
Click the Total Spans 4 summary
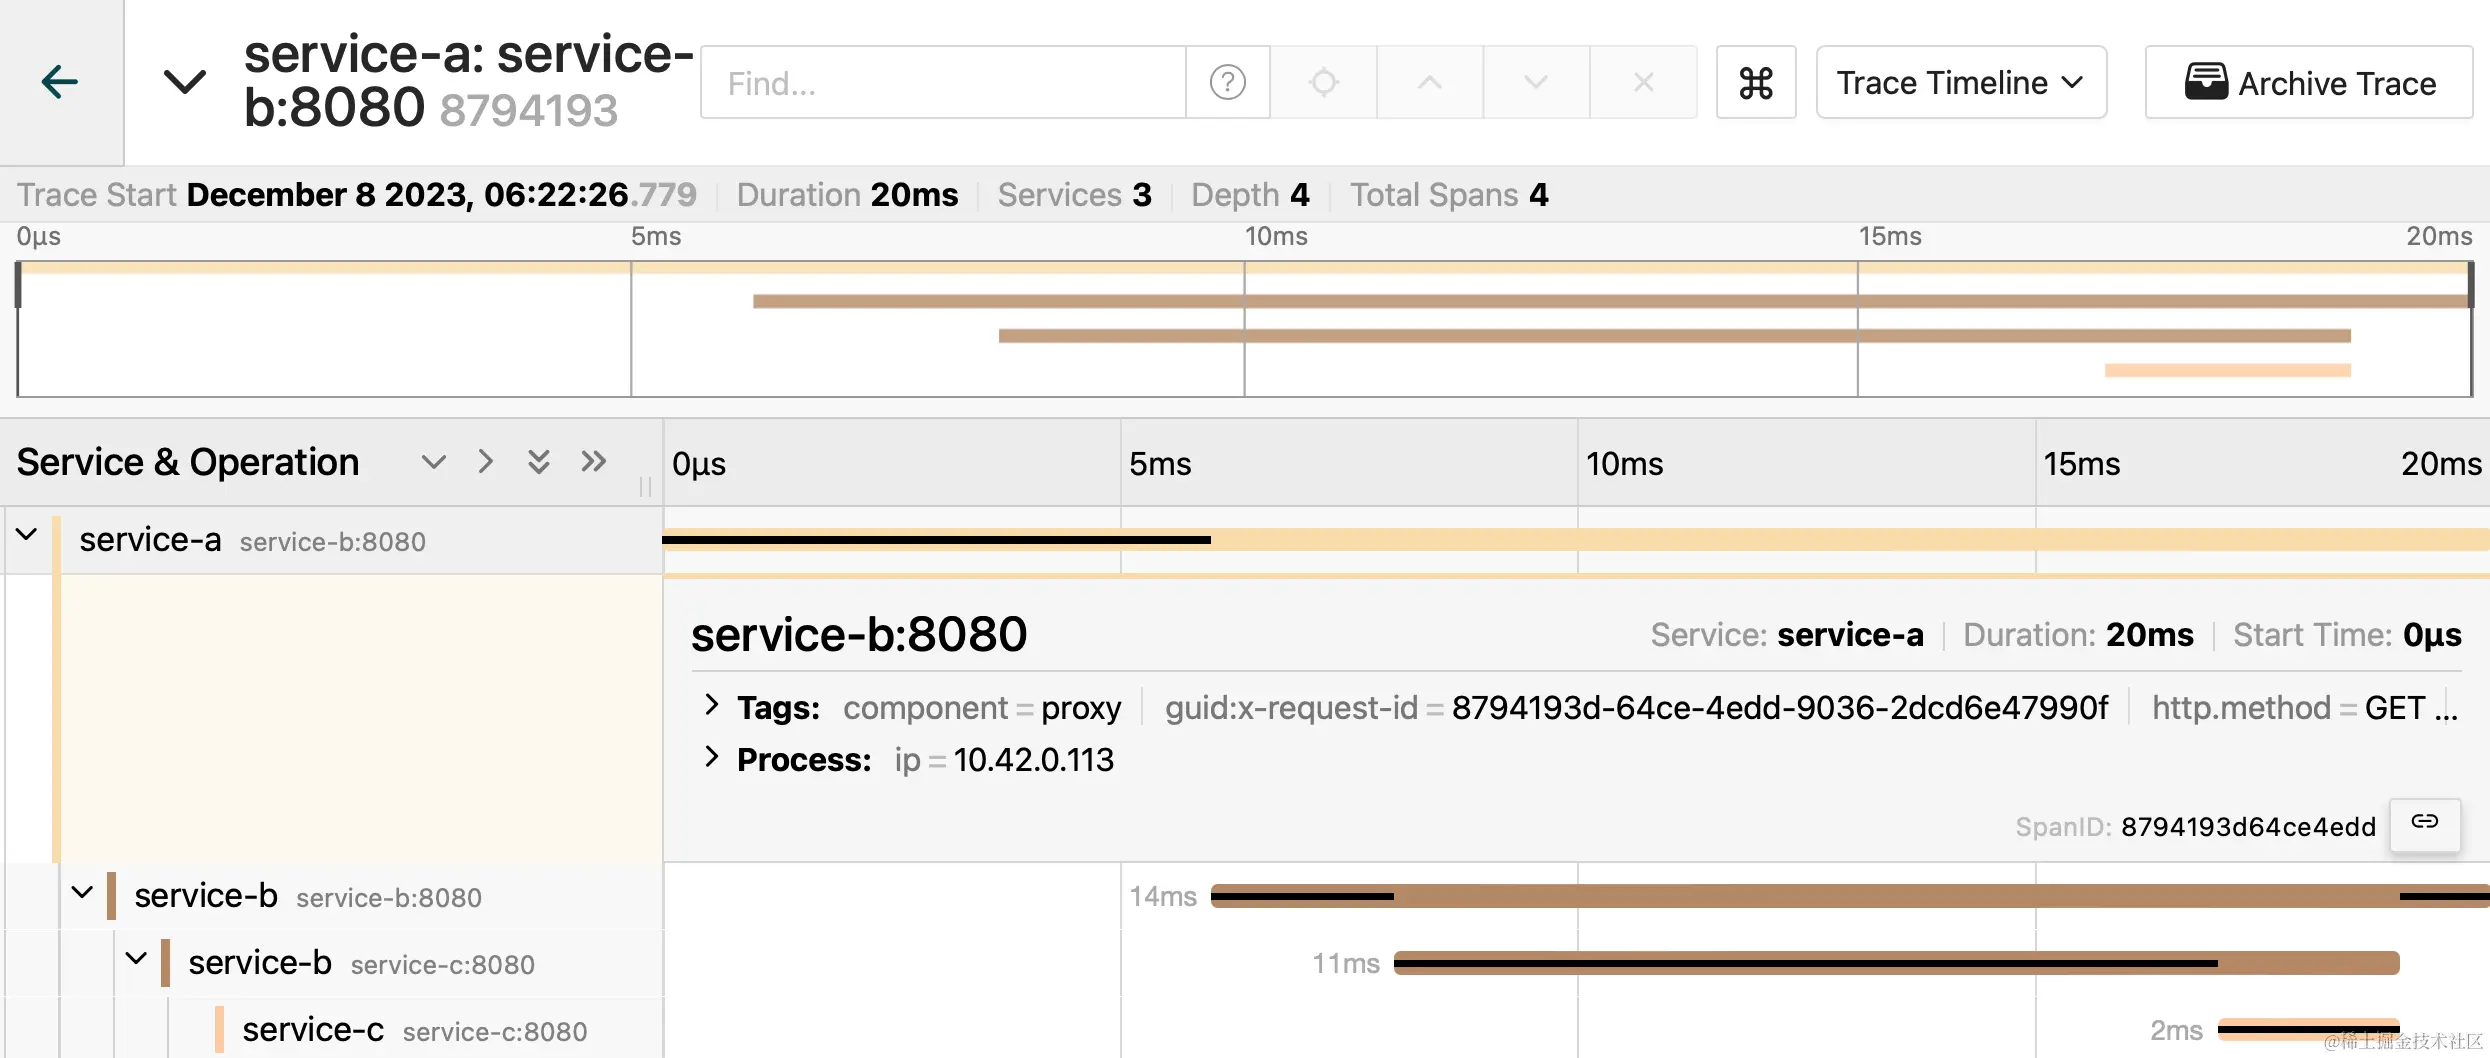point(1449,194)
